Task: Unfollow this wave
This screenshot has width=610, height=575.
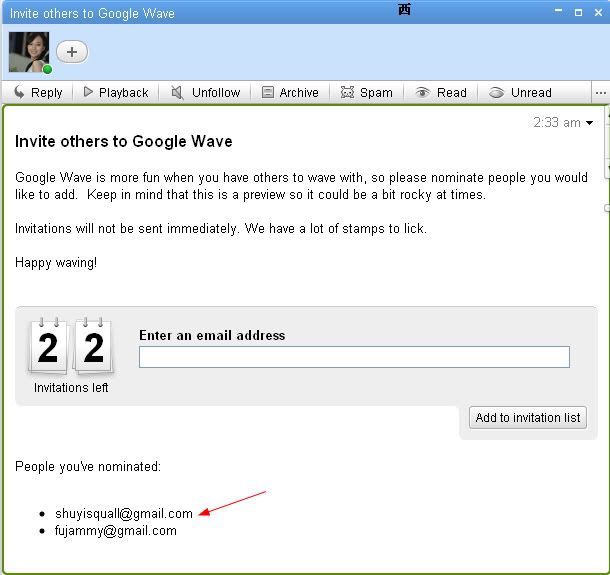Action: 206,93
